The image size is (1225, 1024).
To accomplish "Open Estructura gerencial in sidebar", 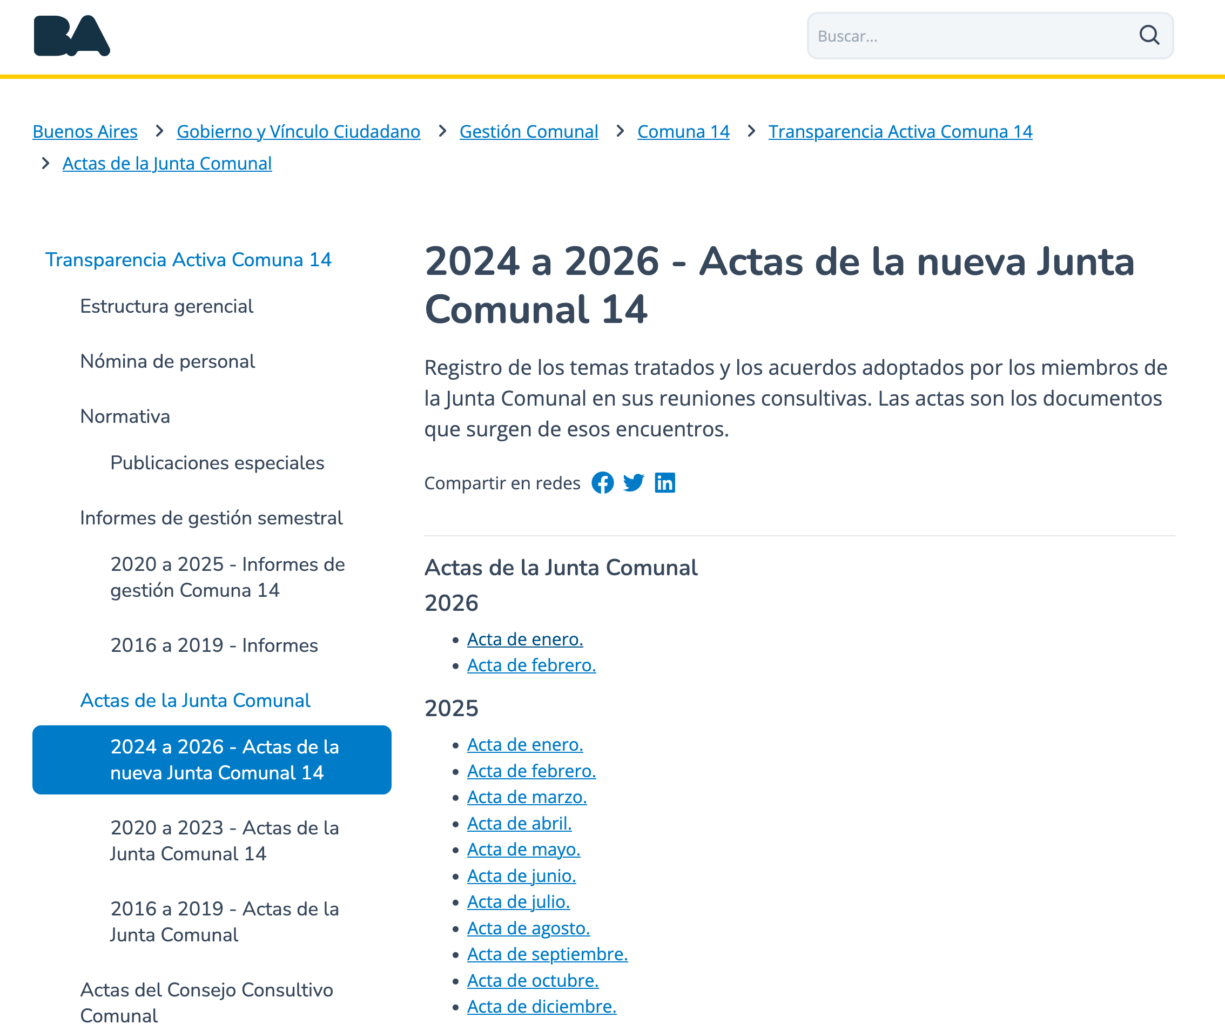I will coord(166,307).
